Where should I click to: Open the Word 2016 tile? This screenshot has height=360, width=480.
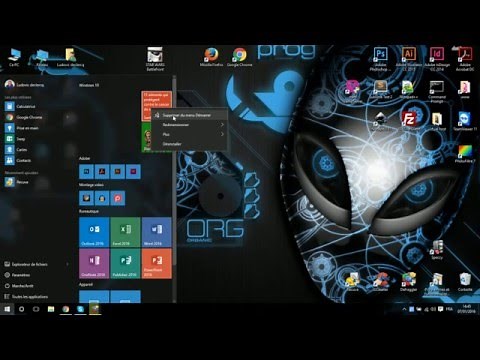click(156, 232)
